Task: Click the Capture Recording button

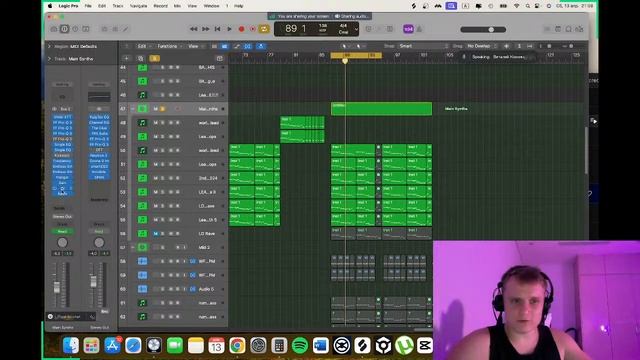Action: 253,29
